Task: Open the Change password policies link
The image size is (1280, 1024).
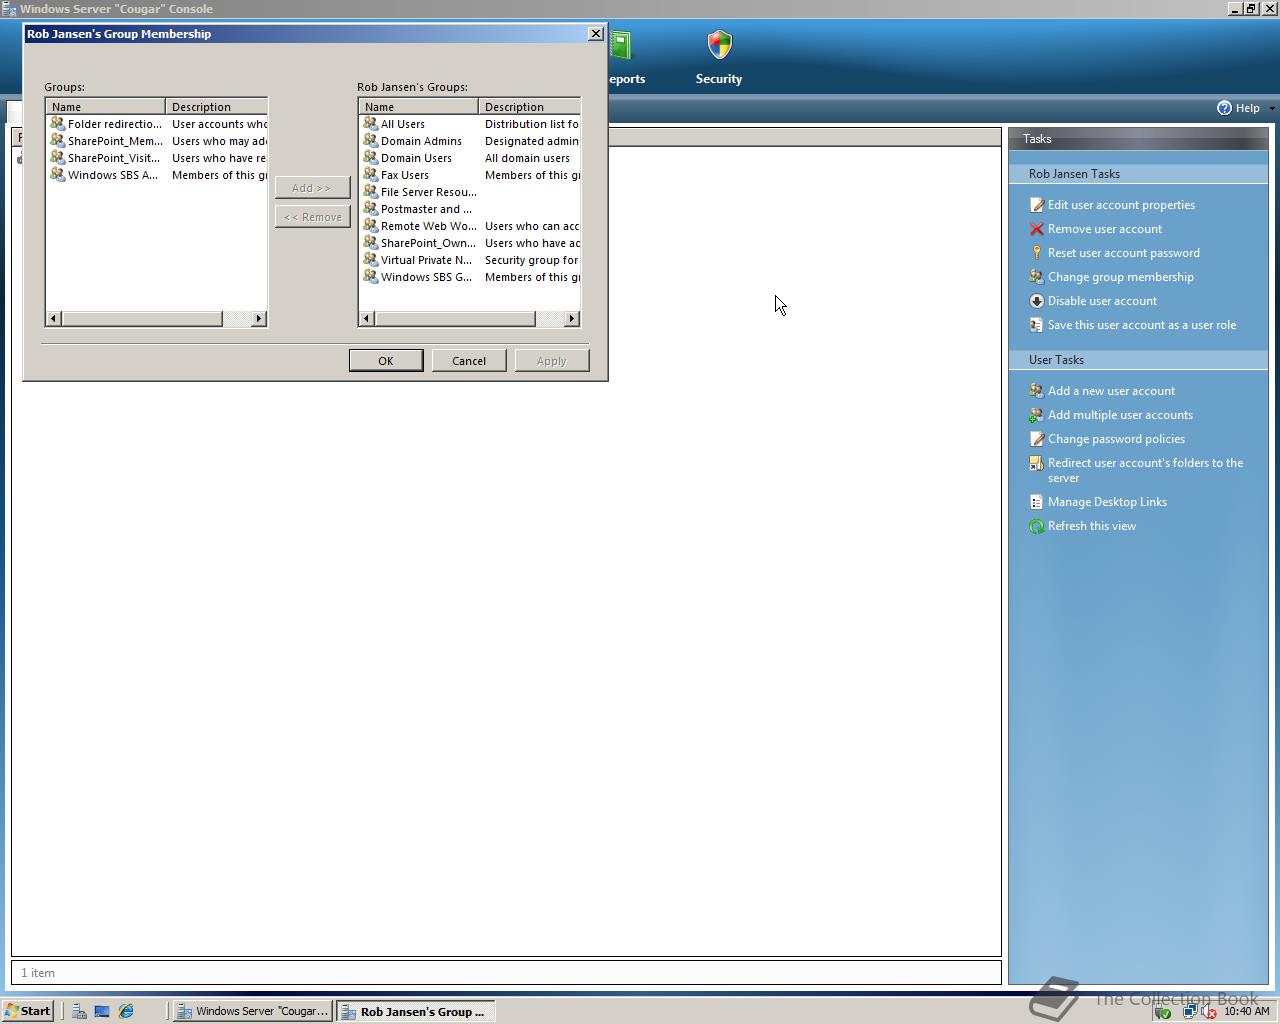Action: [1116, 438]
